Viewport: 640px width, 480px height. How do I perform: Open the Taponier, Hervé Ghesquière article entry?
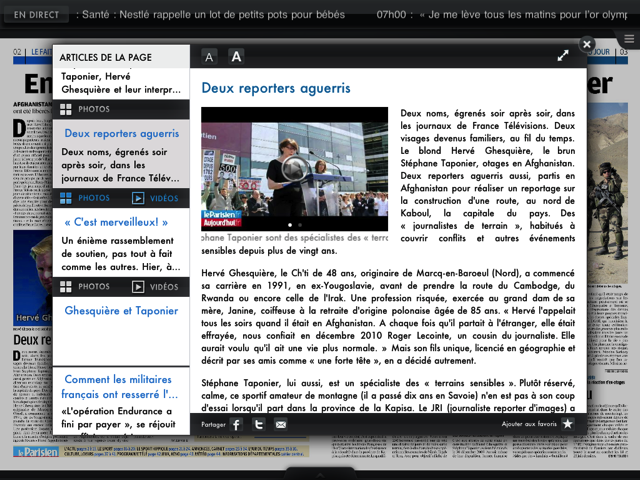point(121,83)
